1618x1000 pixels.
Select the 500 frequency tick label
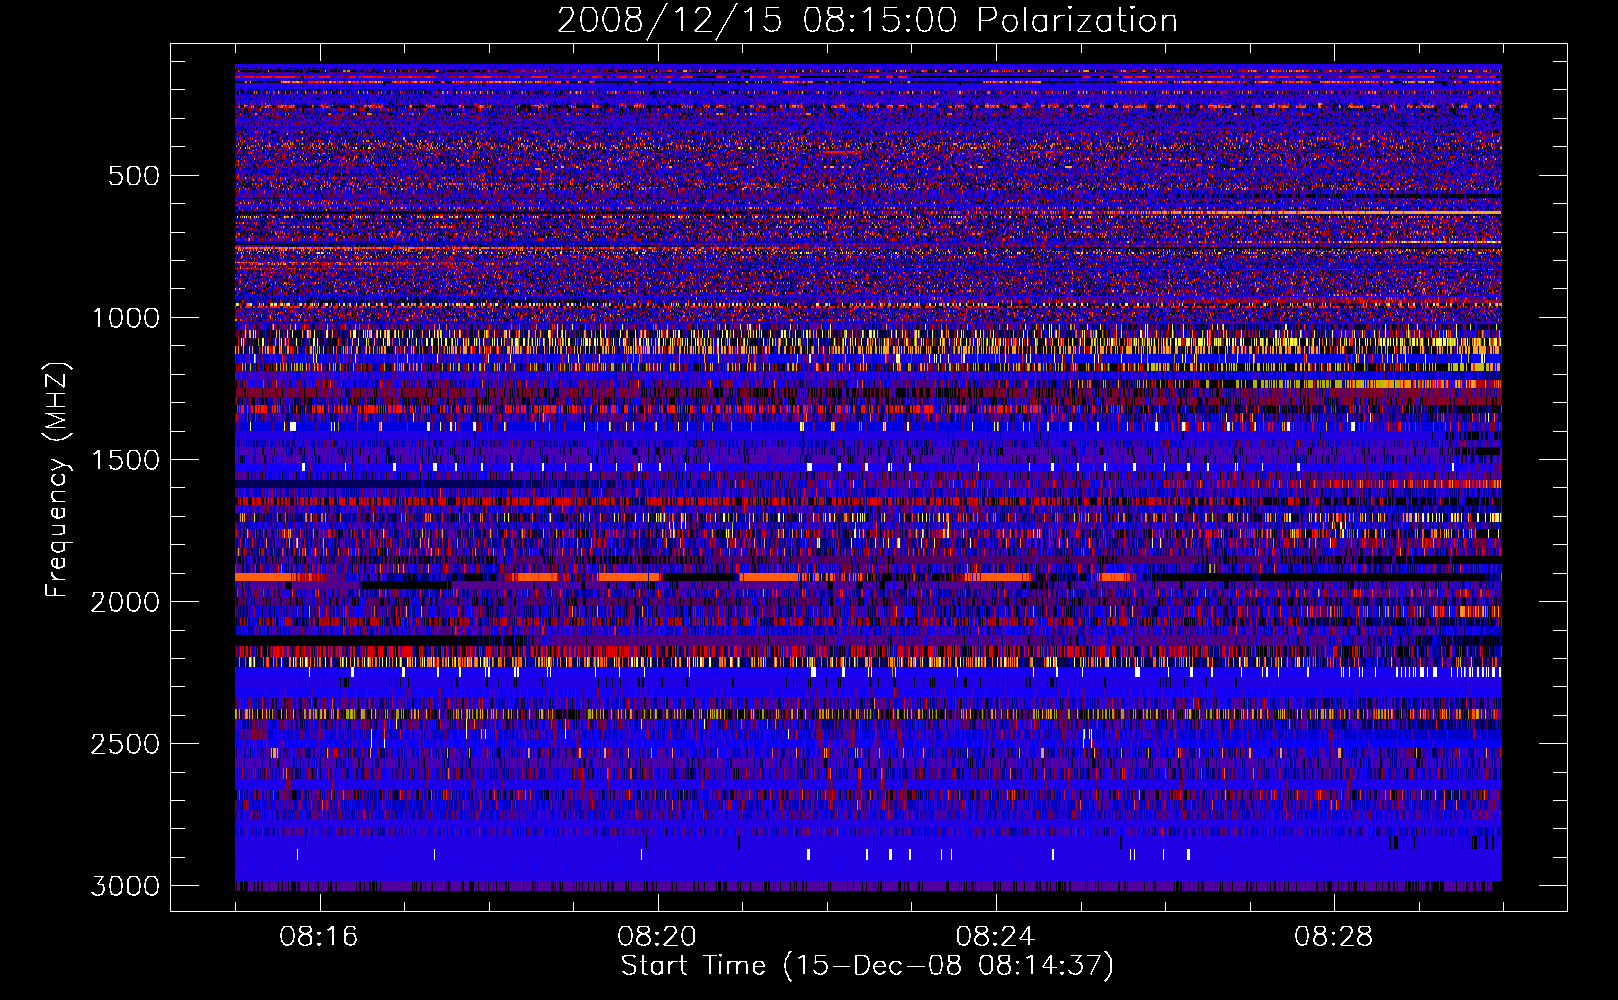[x=133, y=176]
